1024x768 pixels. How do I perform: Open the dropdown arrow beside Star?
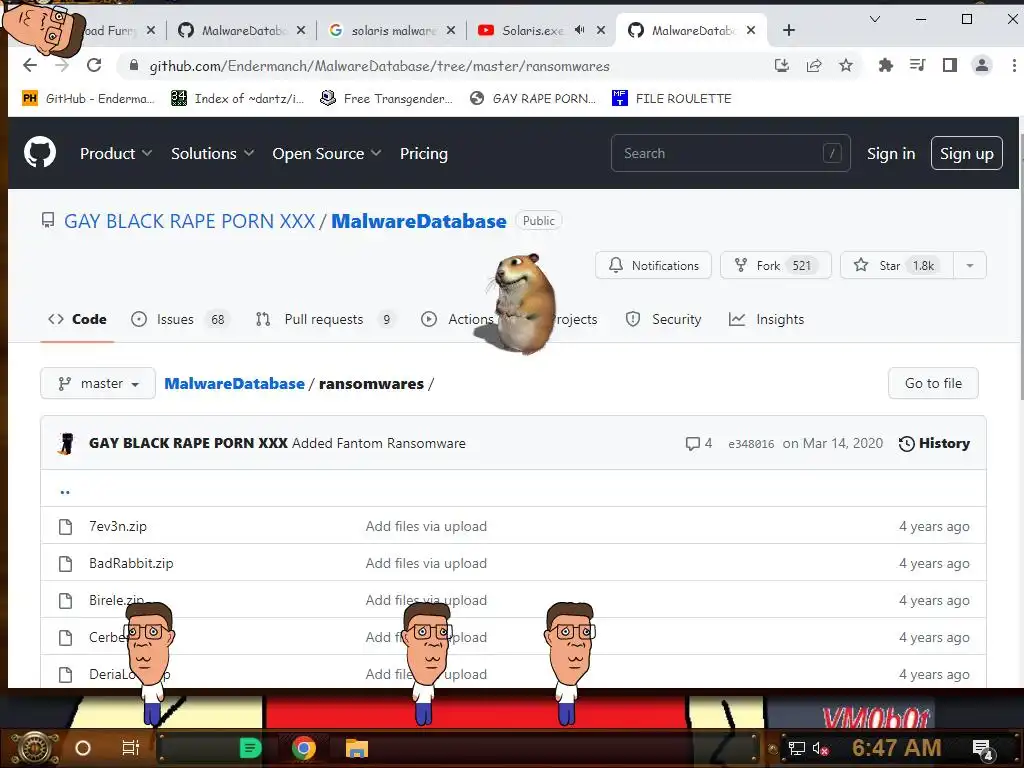(970, 265)
